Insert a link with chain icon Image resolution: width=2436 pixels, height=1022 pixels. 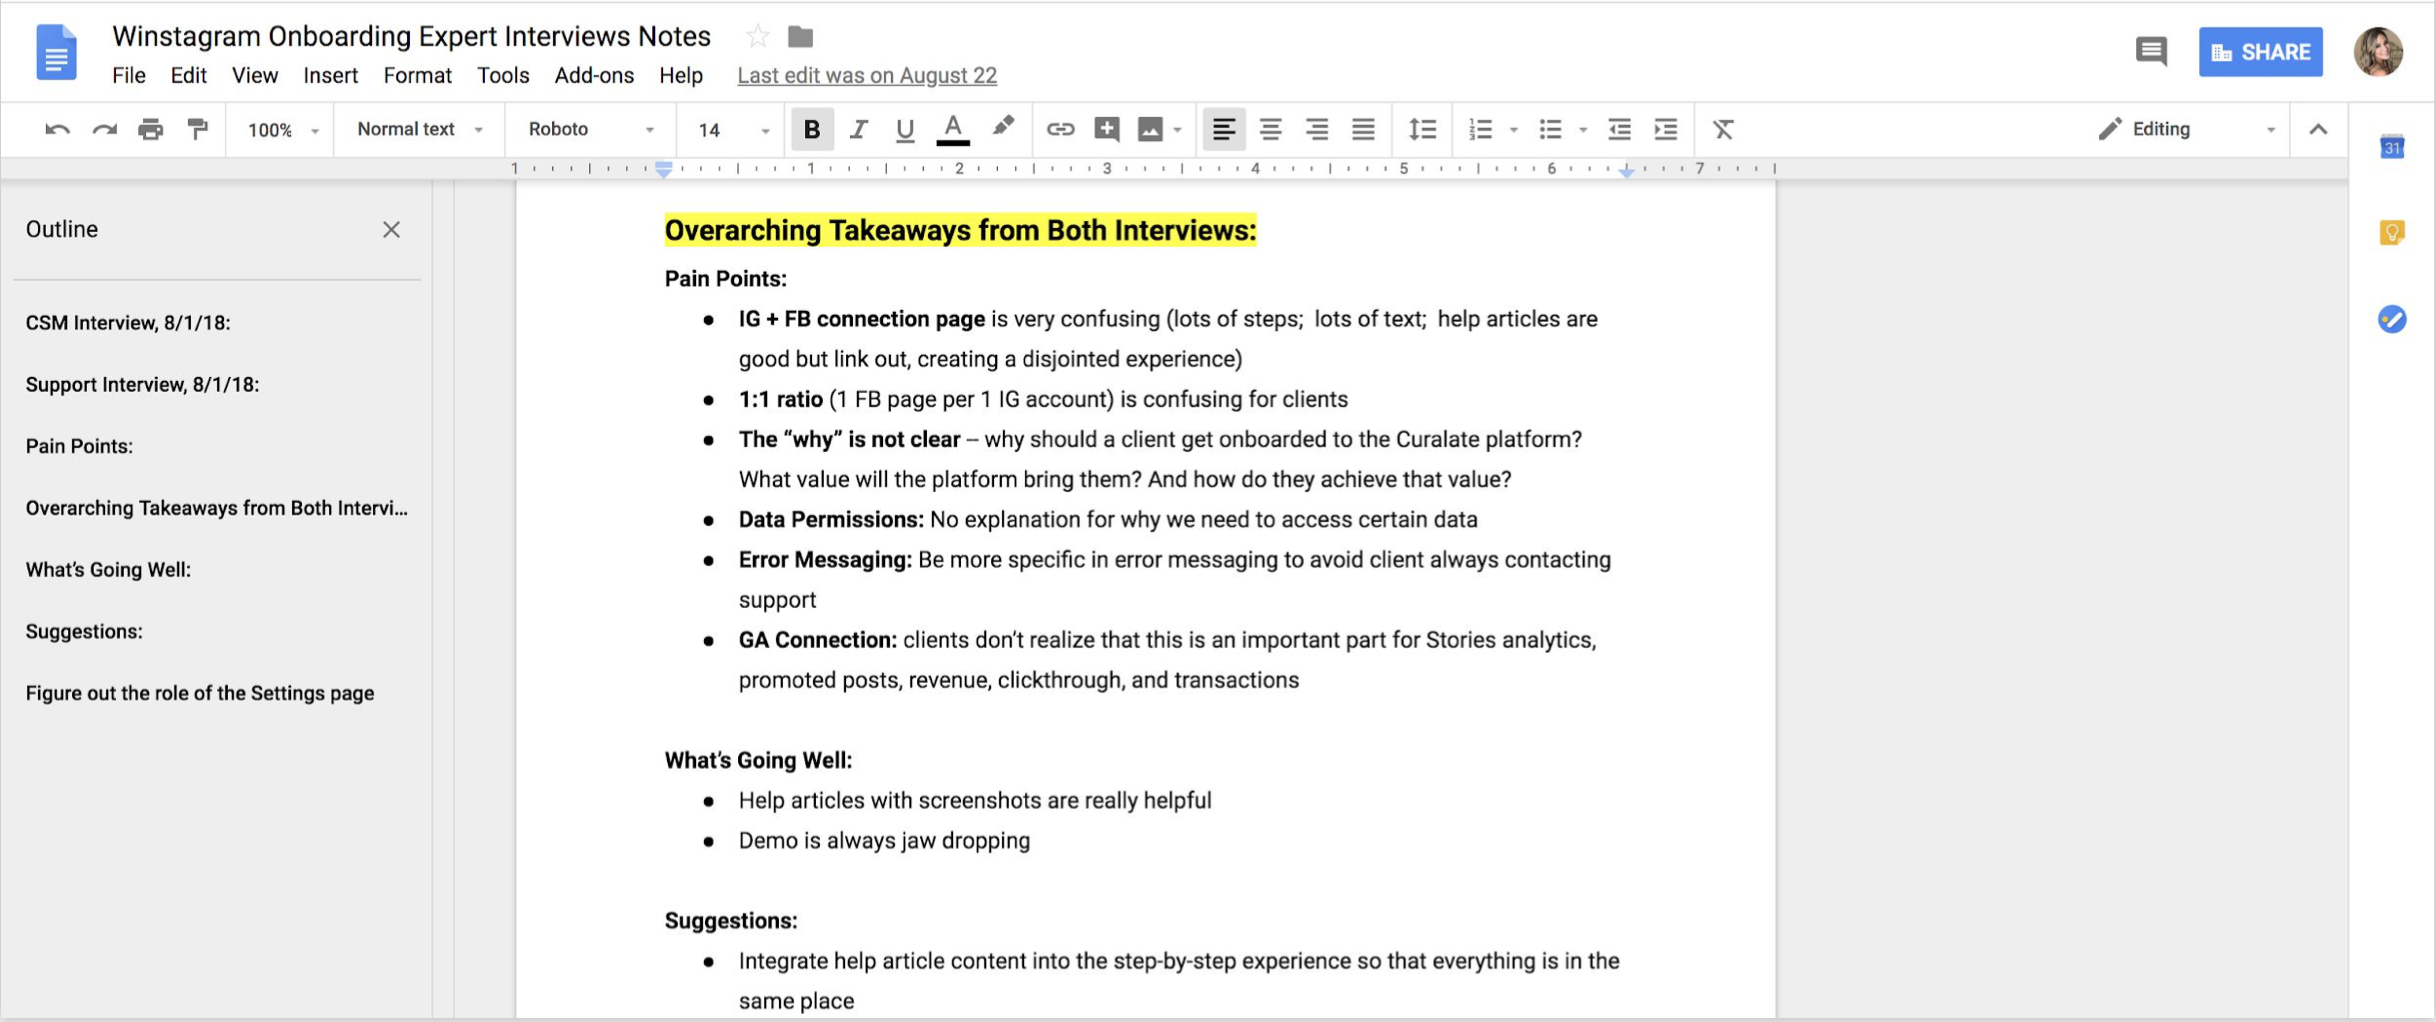pos(1060,129)
